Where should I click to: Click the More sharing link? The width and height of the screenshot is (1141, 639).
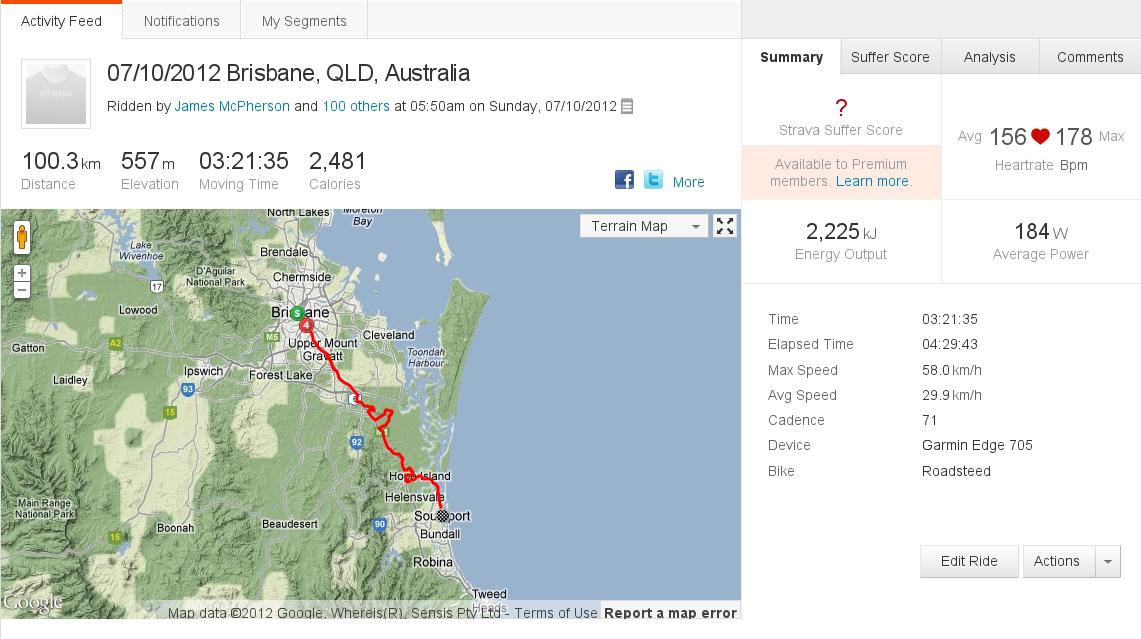click(688, 182)
